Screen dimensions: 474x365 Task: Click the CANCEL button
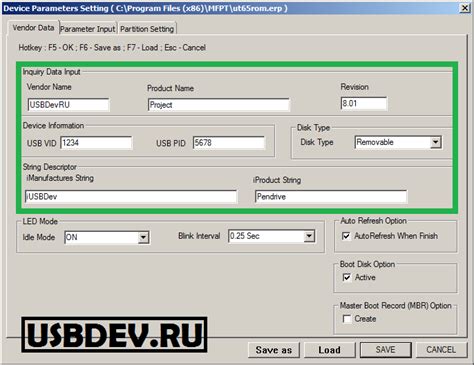click(441, 350)
